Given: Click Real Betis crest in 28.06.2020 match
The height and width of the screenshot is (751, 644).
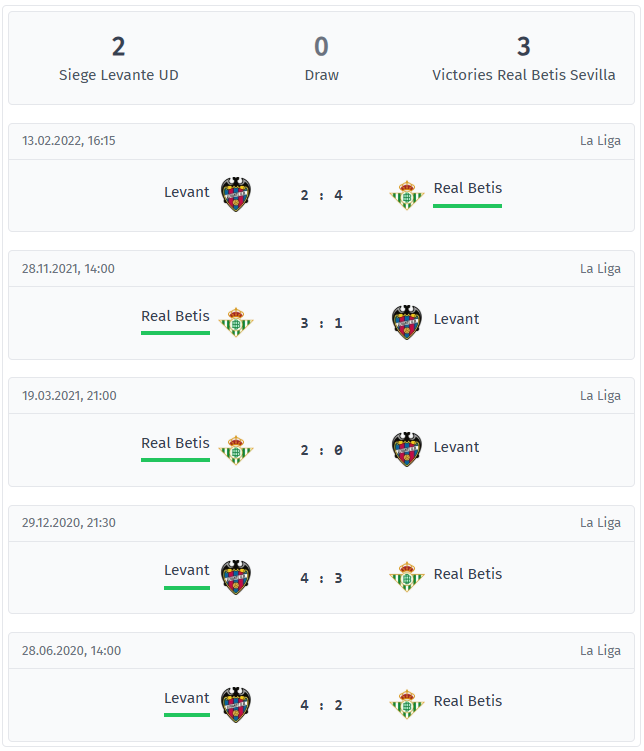Looking at the screenshot, I should pyautogui.click(x=407, y=704).
